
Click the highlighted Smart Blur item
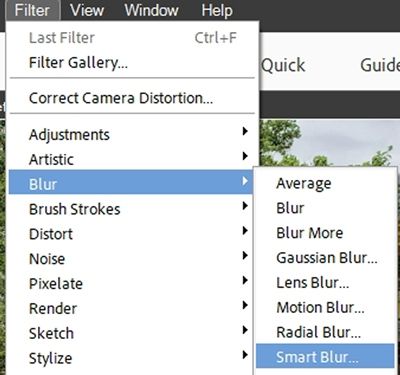[325, 357]
